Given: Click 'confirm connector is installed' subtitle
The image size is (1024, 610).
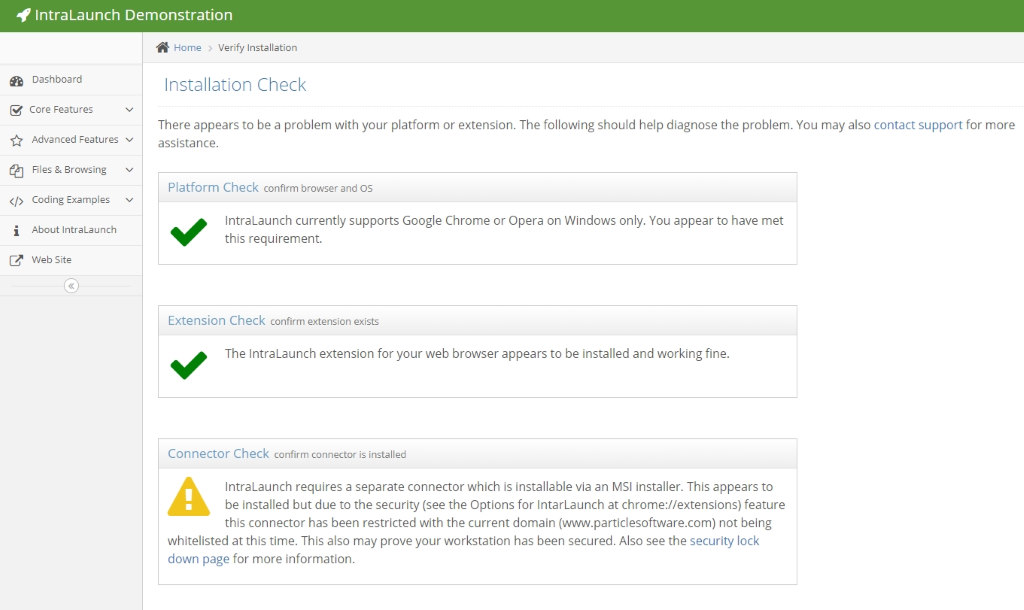Looking at the screenshot, I should [x=340, y=455].
